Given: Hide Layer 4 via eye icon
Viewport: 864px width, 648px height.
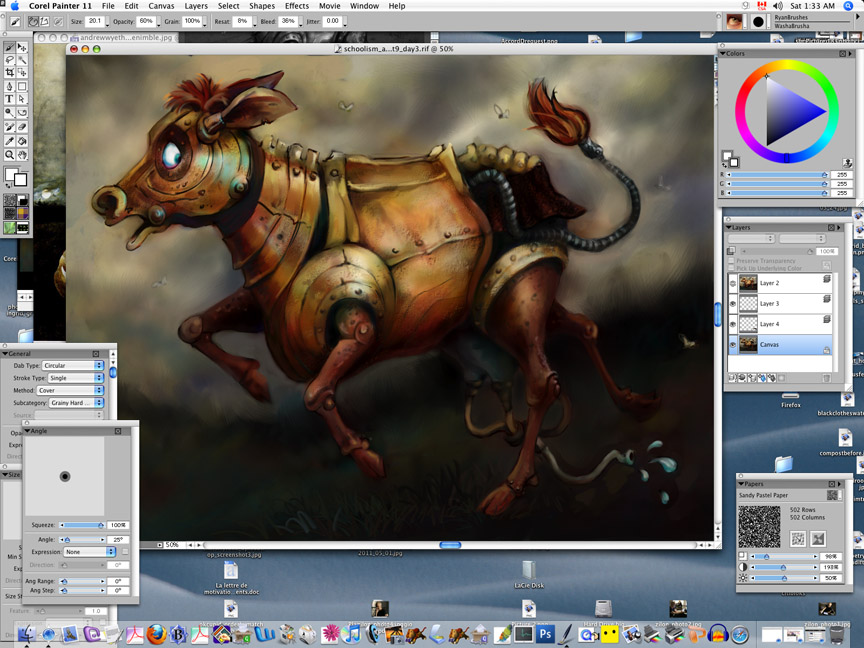Looking at the screenshot, I should tap(732, 324).
